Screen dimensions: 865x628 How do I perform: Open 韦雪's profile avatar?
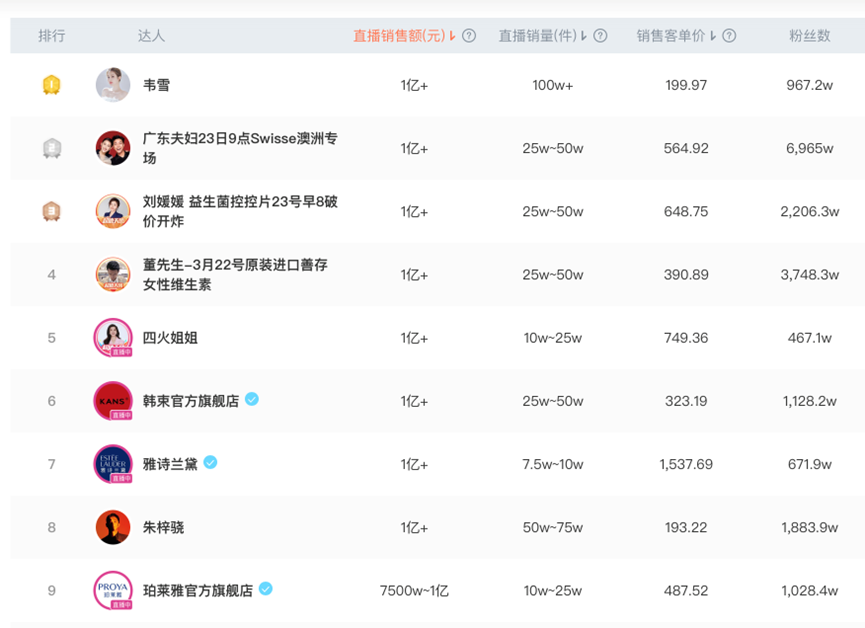113,85
